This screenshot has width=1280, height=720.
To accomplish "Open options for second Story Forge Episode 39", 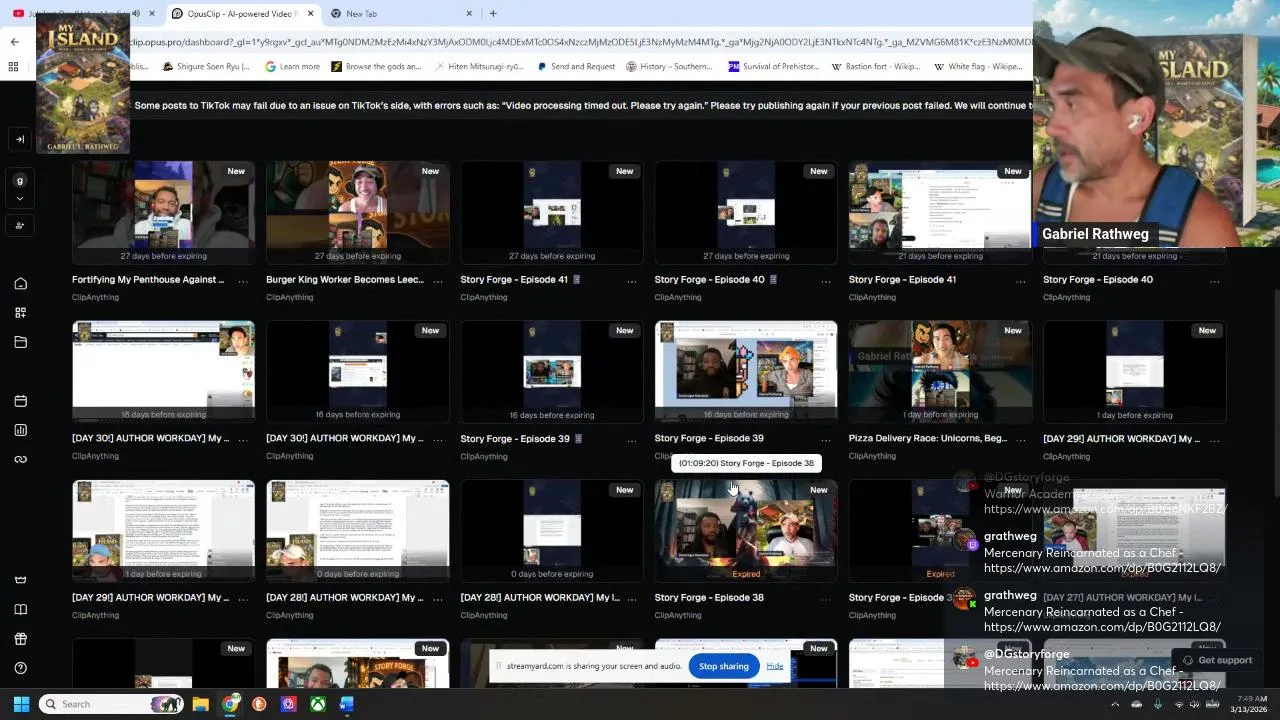I will click(826, 440).
